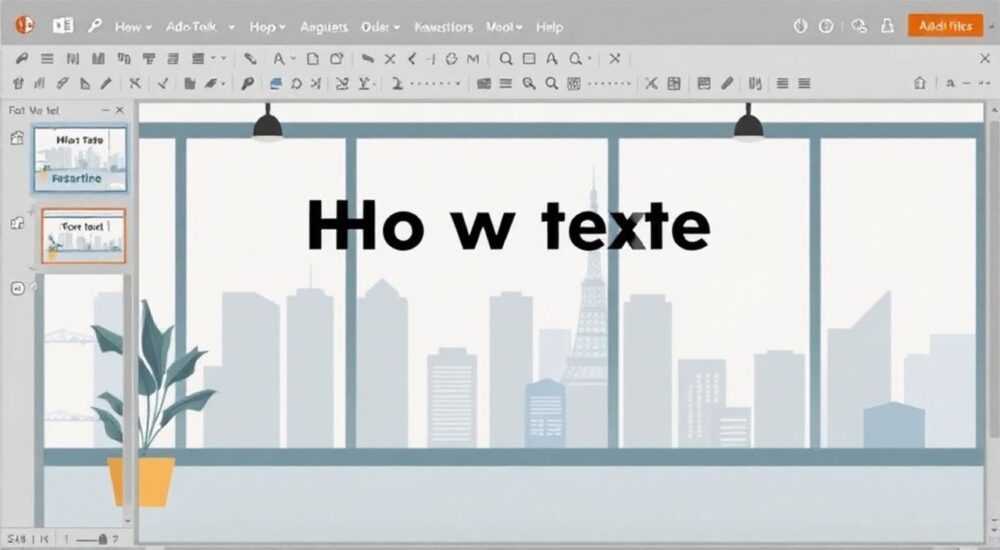Select the pencil tool in second row
The width and height of the screenshot is (1000, 550).
[x=106, y=83]
